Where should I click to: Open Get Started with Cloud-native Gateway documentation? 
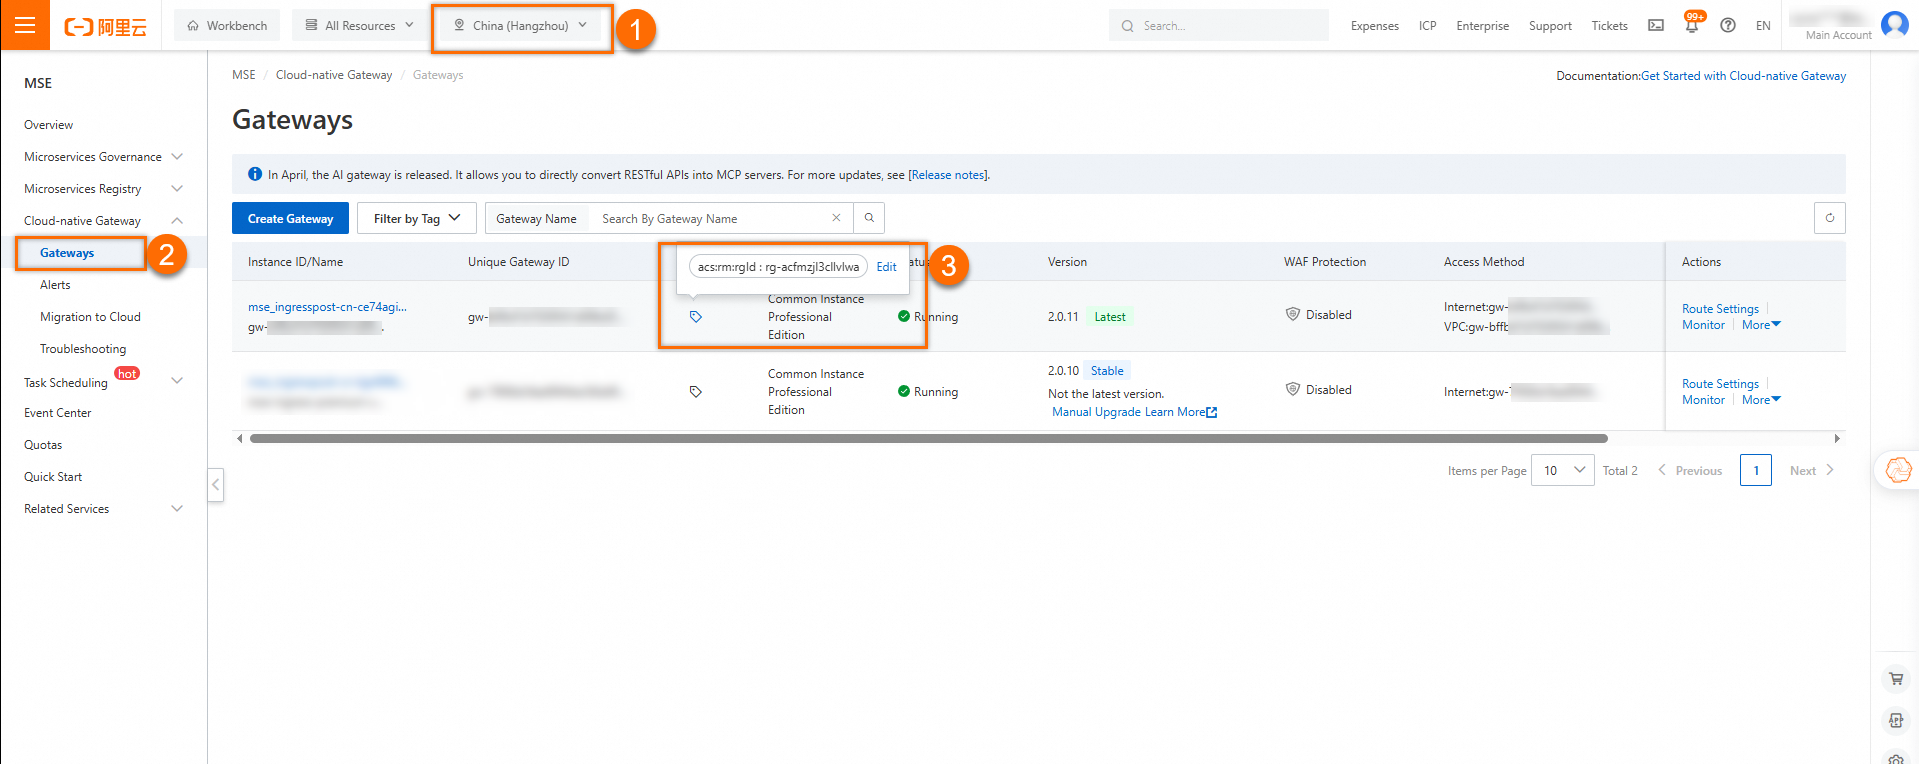click(x=1743, y=76)
